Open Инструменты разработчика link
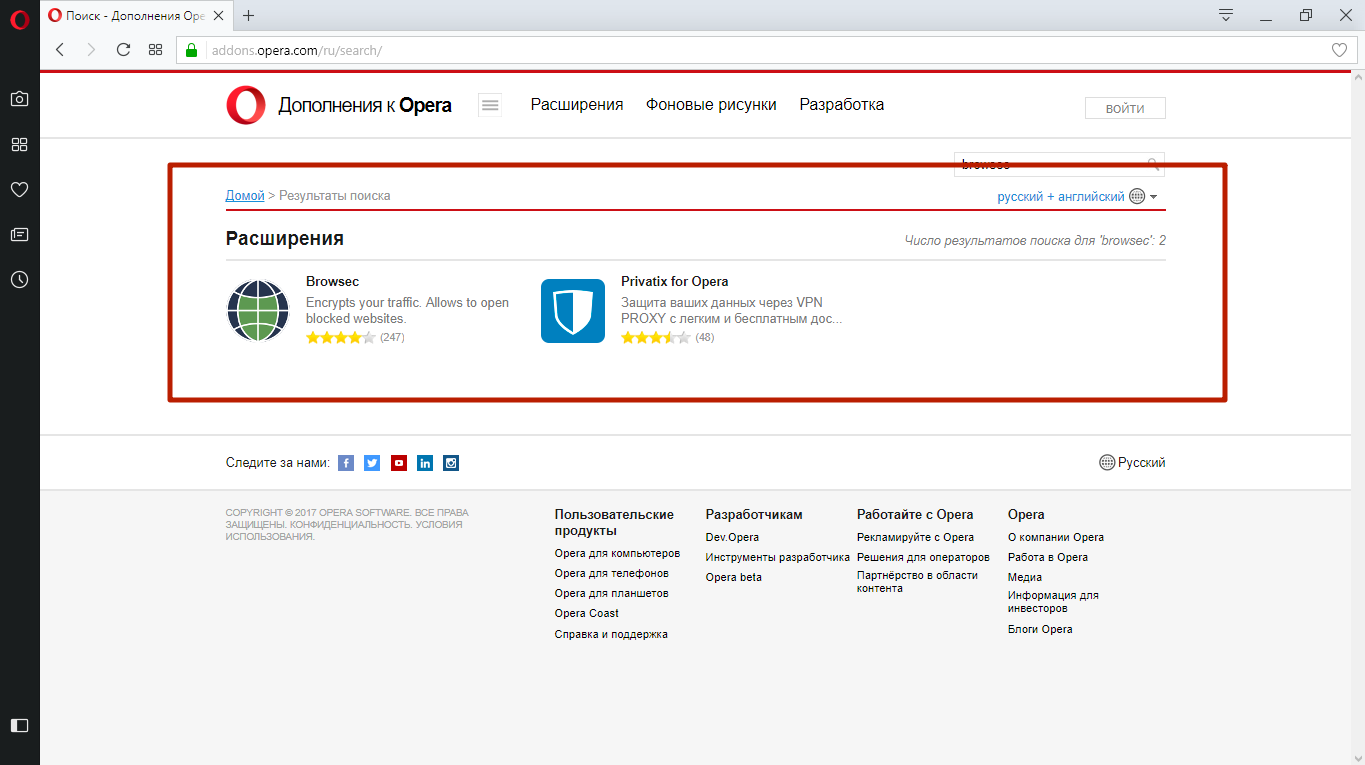This screenshot has height=765, width=1365. pos(778,558)
